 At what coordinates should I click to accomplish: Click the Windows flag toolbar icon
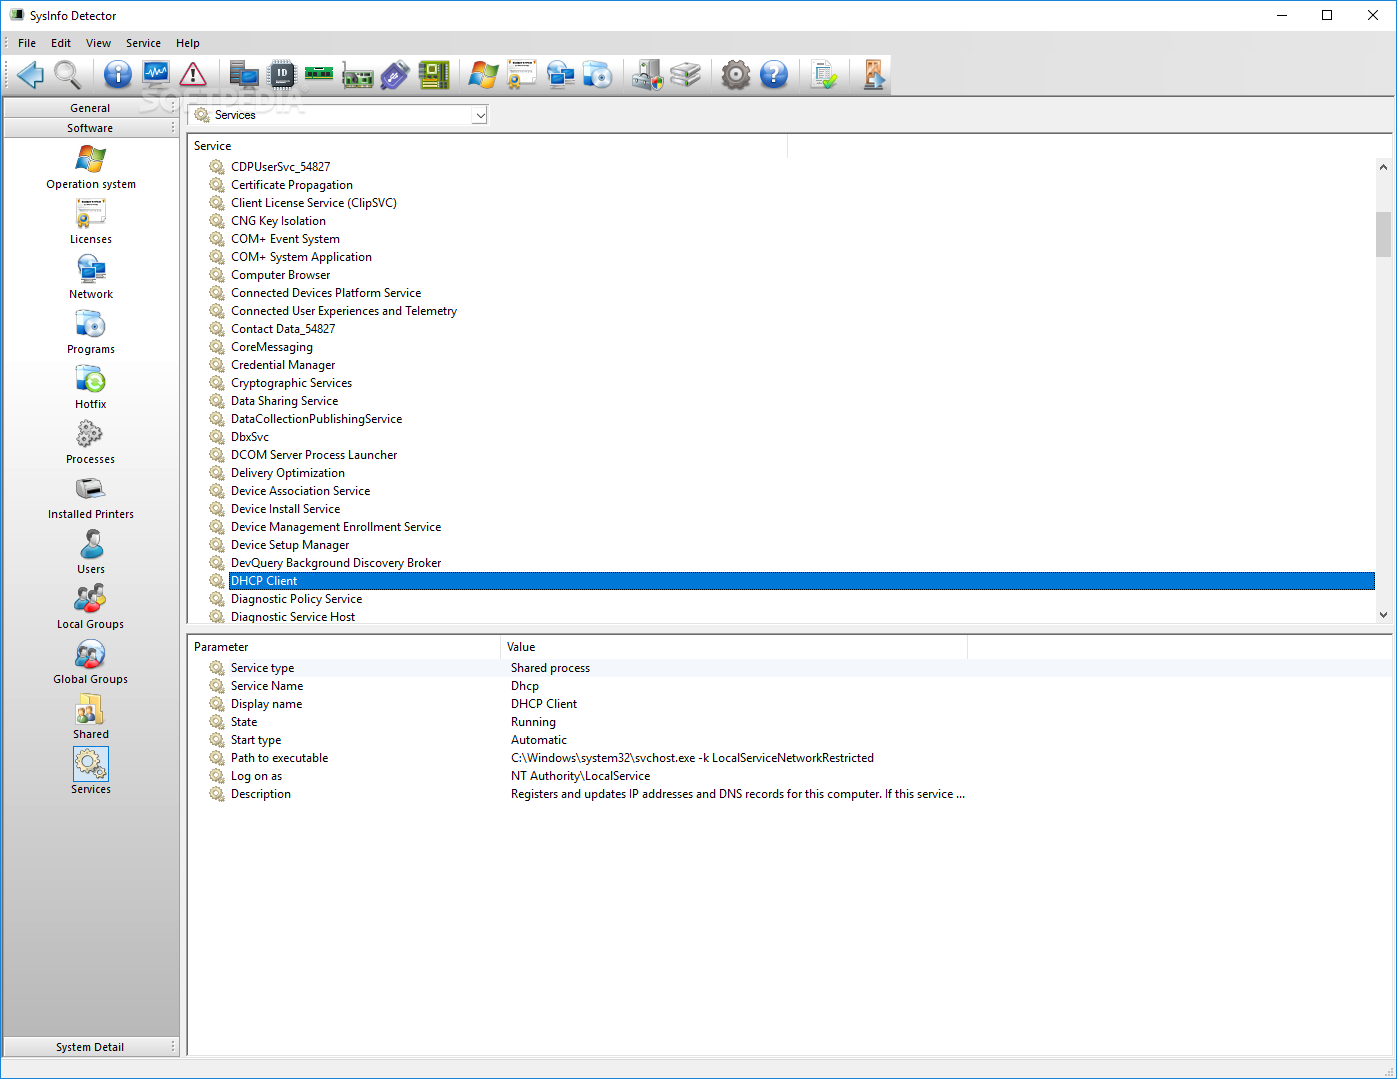(x=484, y=74)
